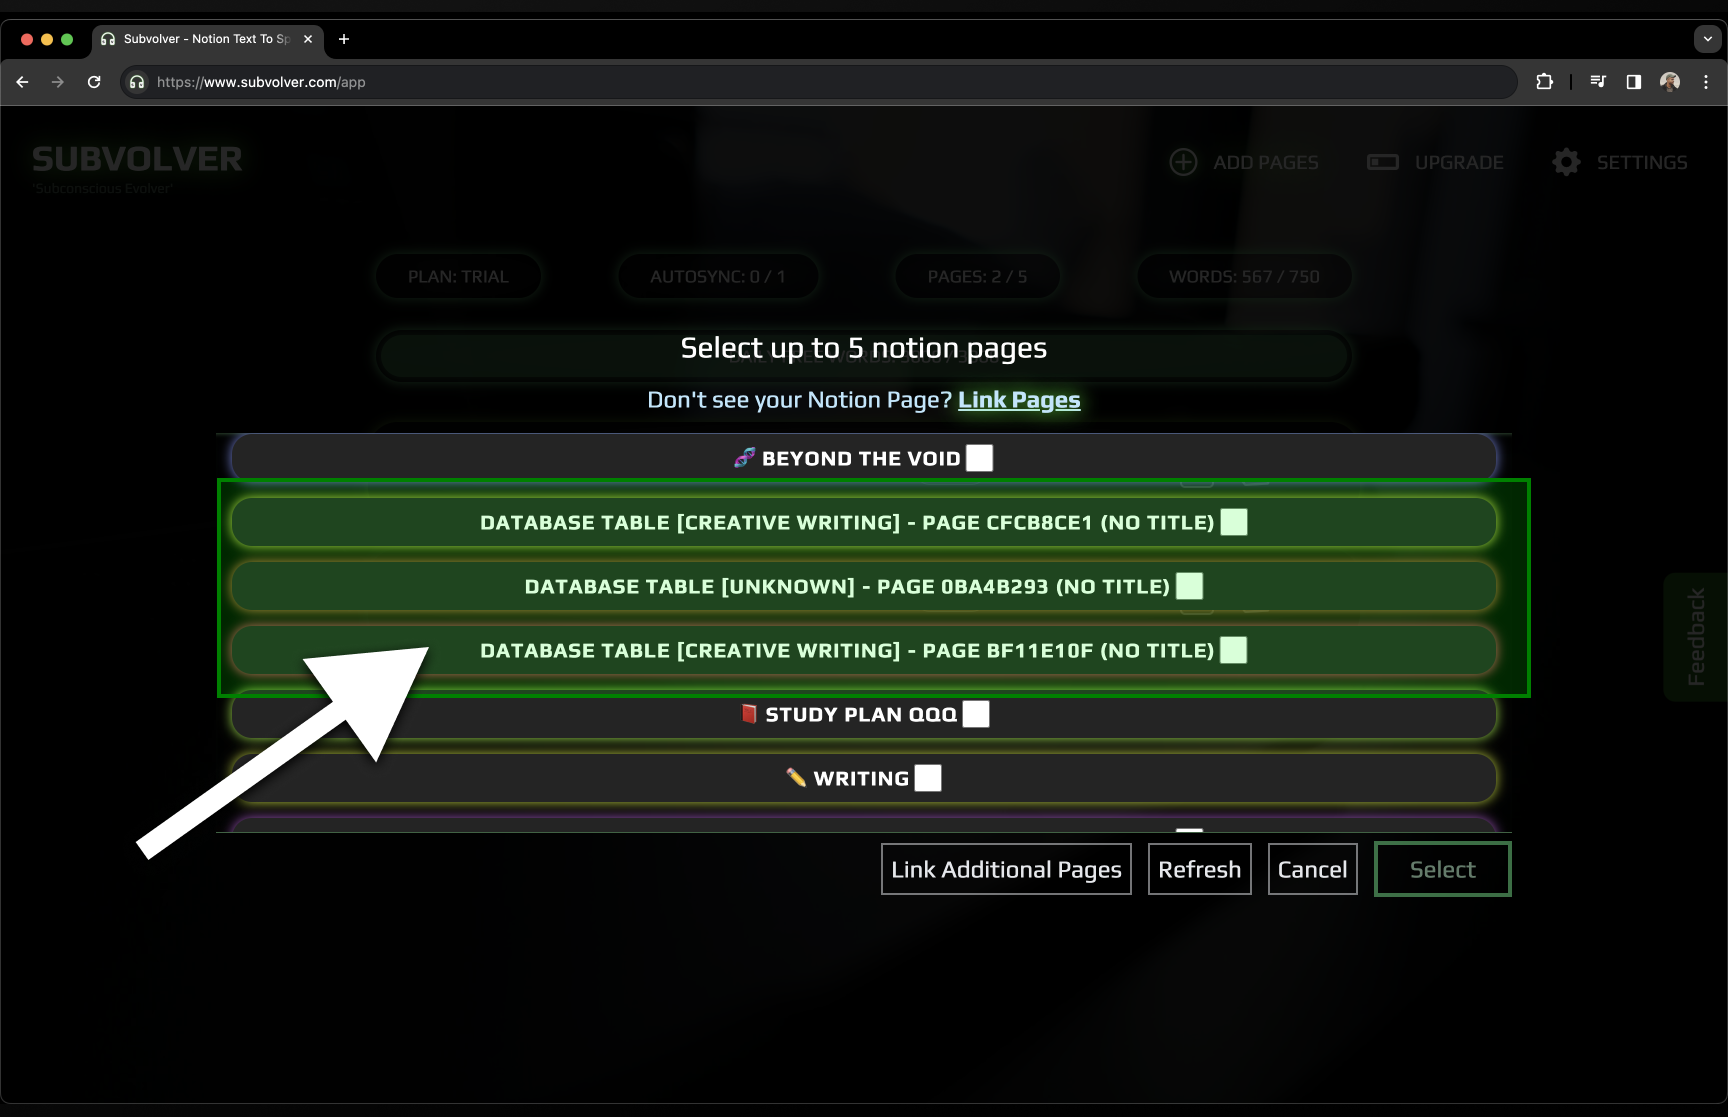Image resolution: width=1728 pixels, height=1117 pixels.
Task: Open the browser extensions puzzle icon
Action: pos(1544,82)
